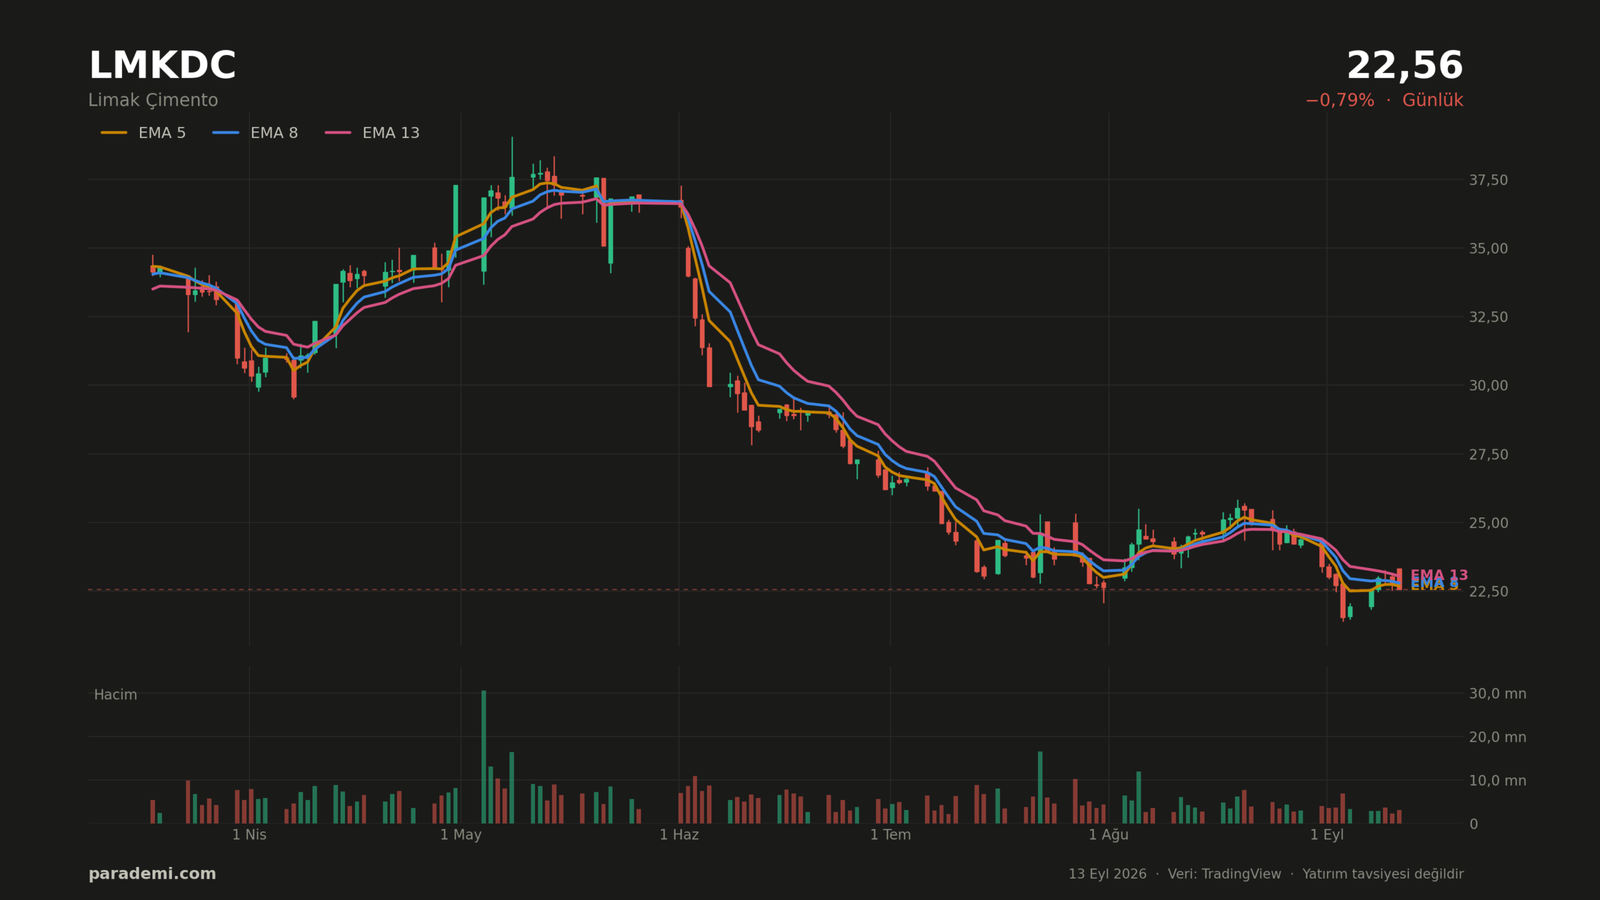The height and width of the screenshot is (900, 1600).
Task: Click the footer date and TradingView disclaimer text
Action: click(1266, 874)
